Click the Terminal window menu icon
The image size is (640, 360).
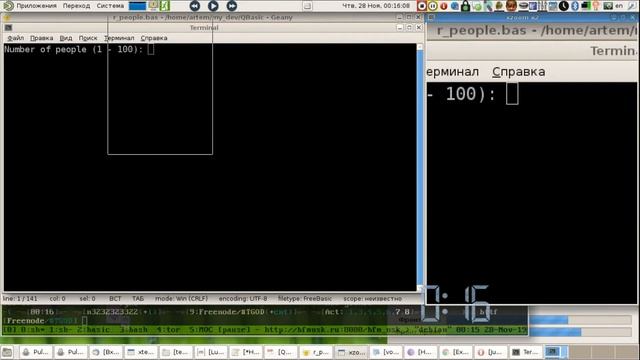[x=8, y=27]
